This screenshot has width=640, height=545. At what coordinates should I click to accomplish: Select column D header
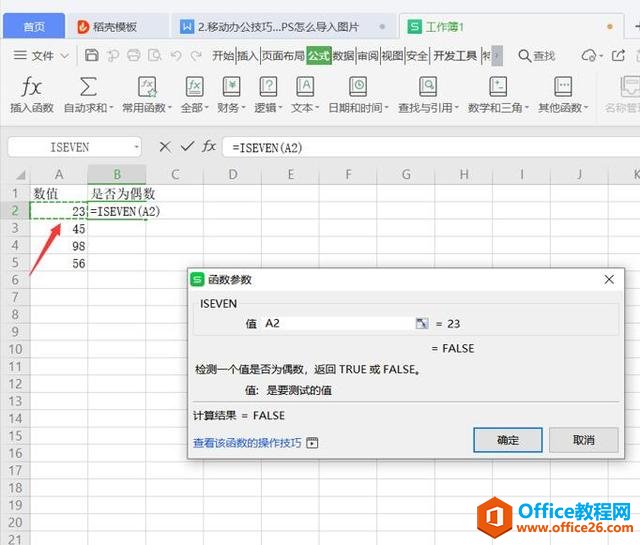pos(233,175)
